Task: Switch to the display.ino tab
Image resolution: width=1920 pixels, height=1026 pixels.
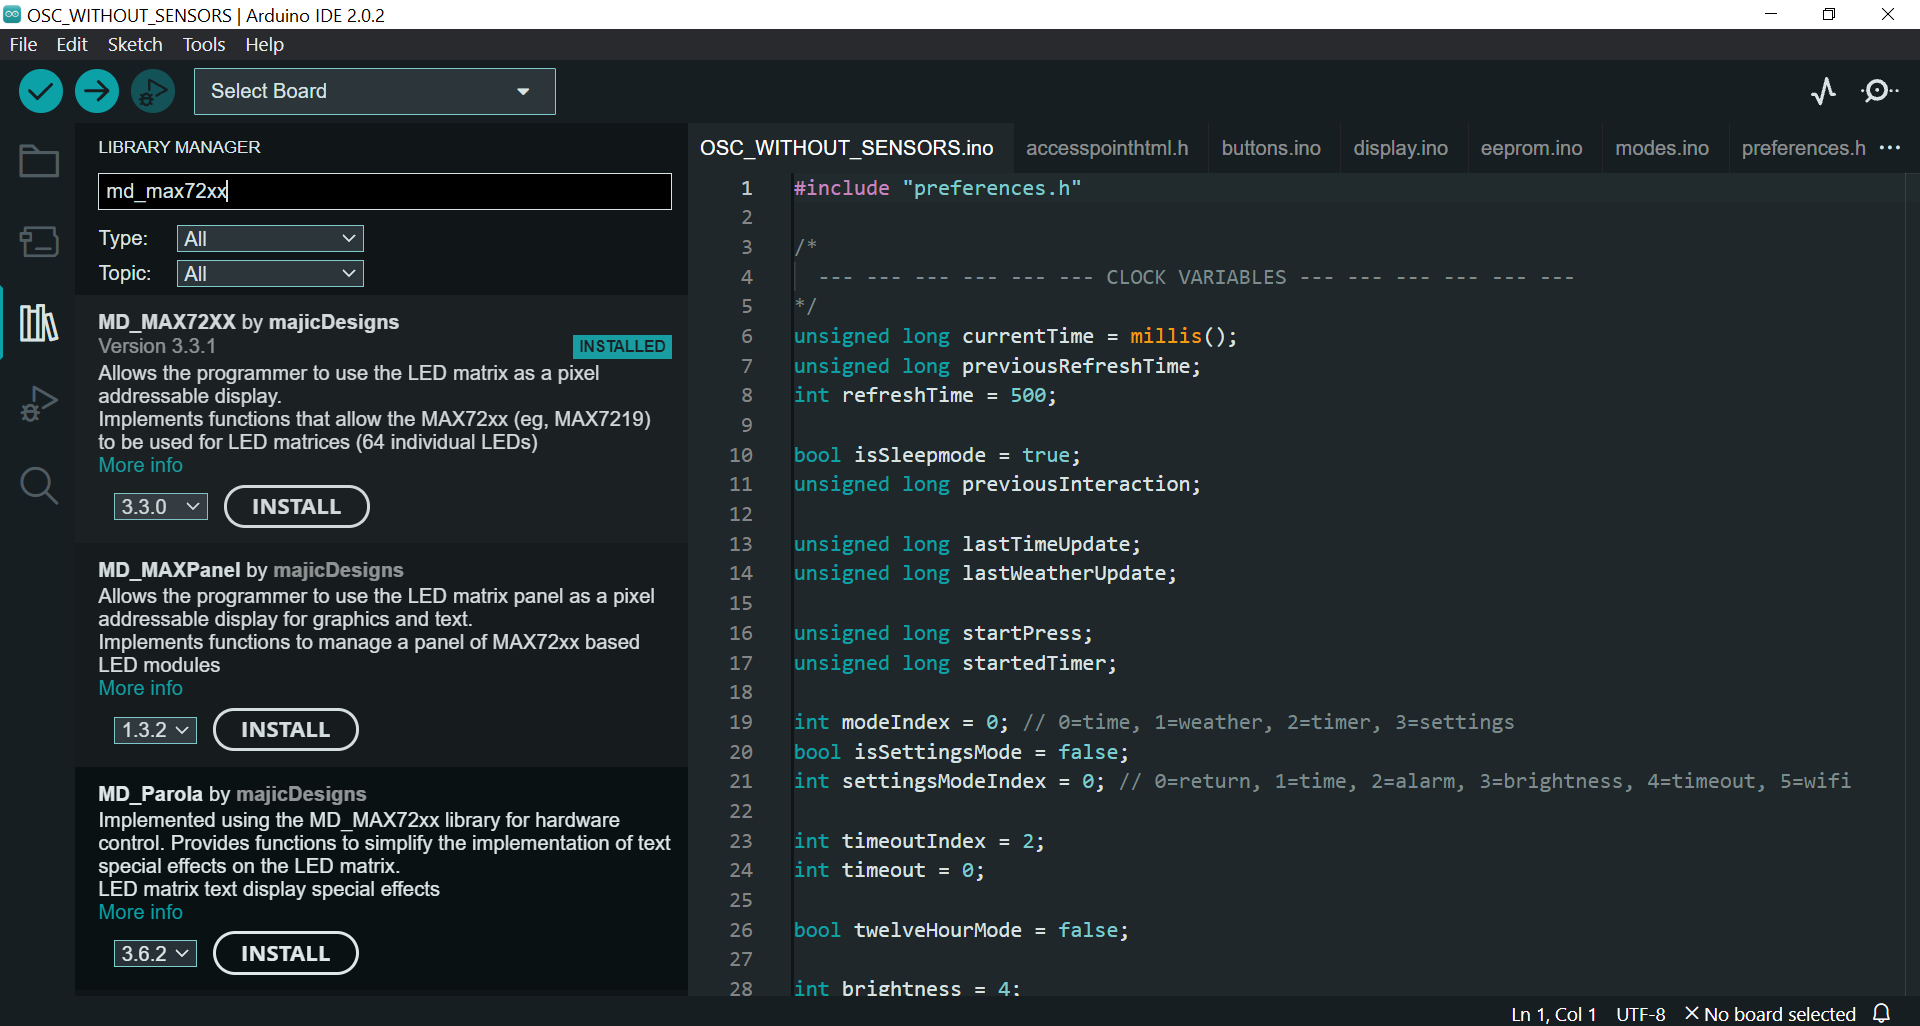Action: coord(1400,148)
